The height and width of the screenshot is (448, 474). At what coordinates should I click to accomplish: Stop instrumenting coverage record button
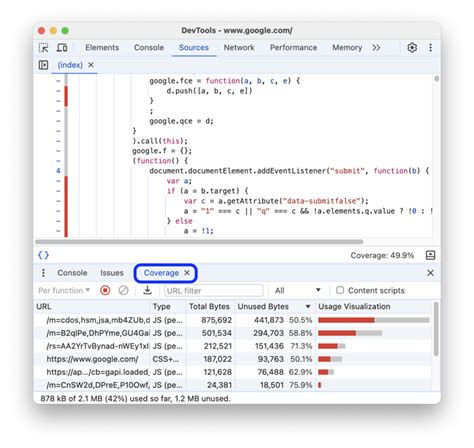click(105, 291)
